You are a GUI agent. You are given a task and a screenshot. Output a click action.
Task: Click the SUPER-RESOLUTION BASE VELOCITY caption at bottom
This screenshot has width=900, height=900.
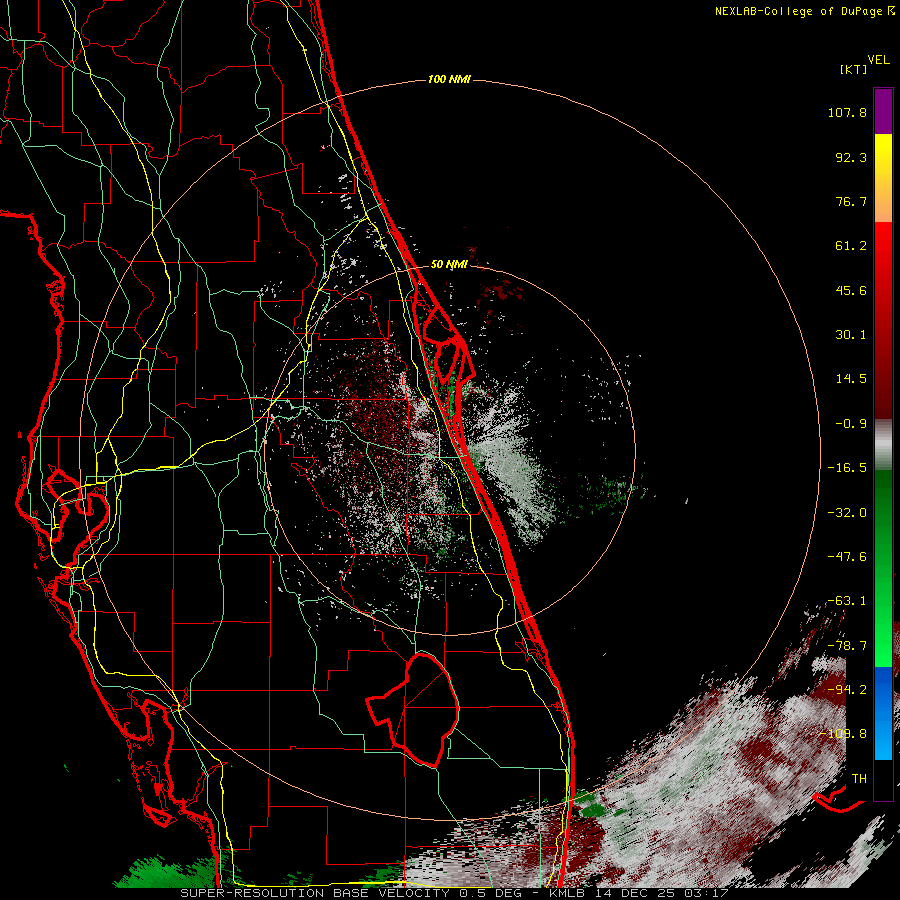pos(454,893)
